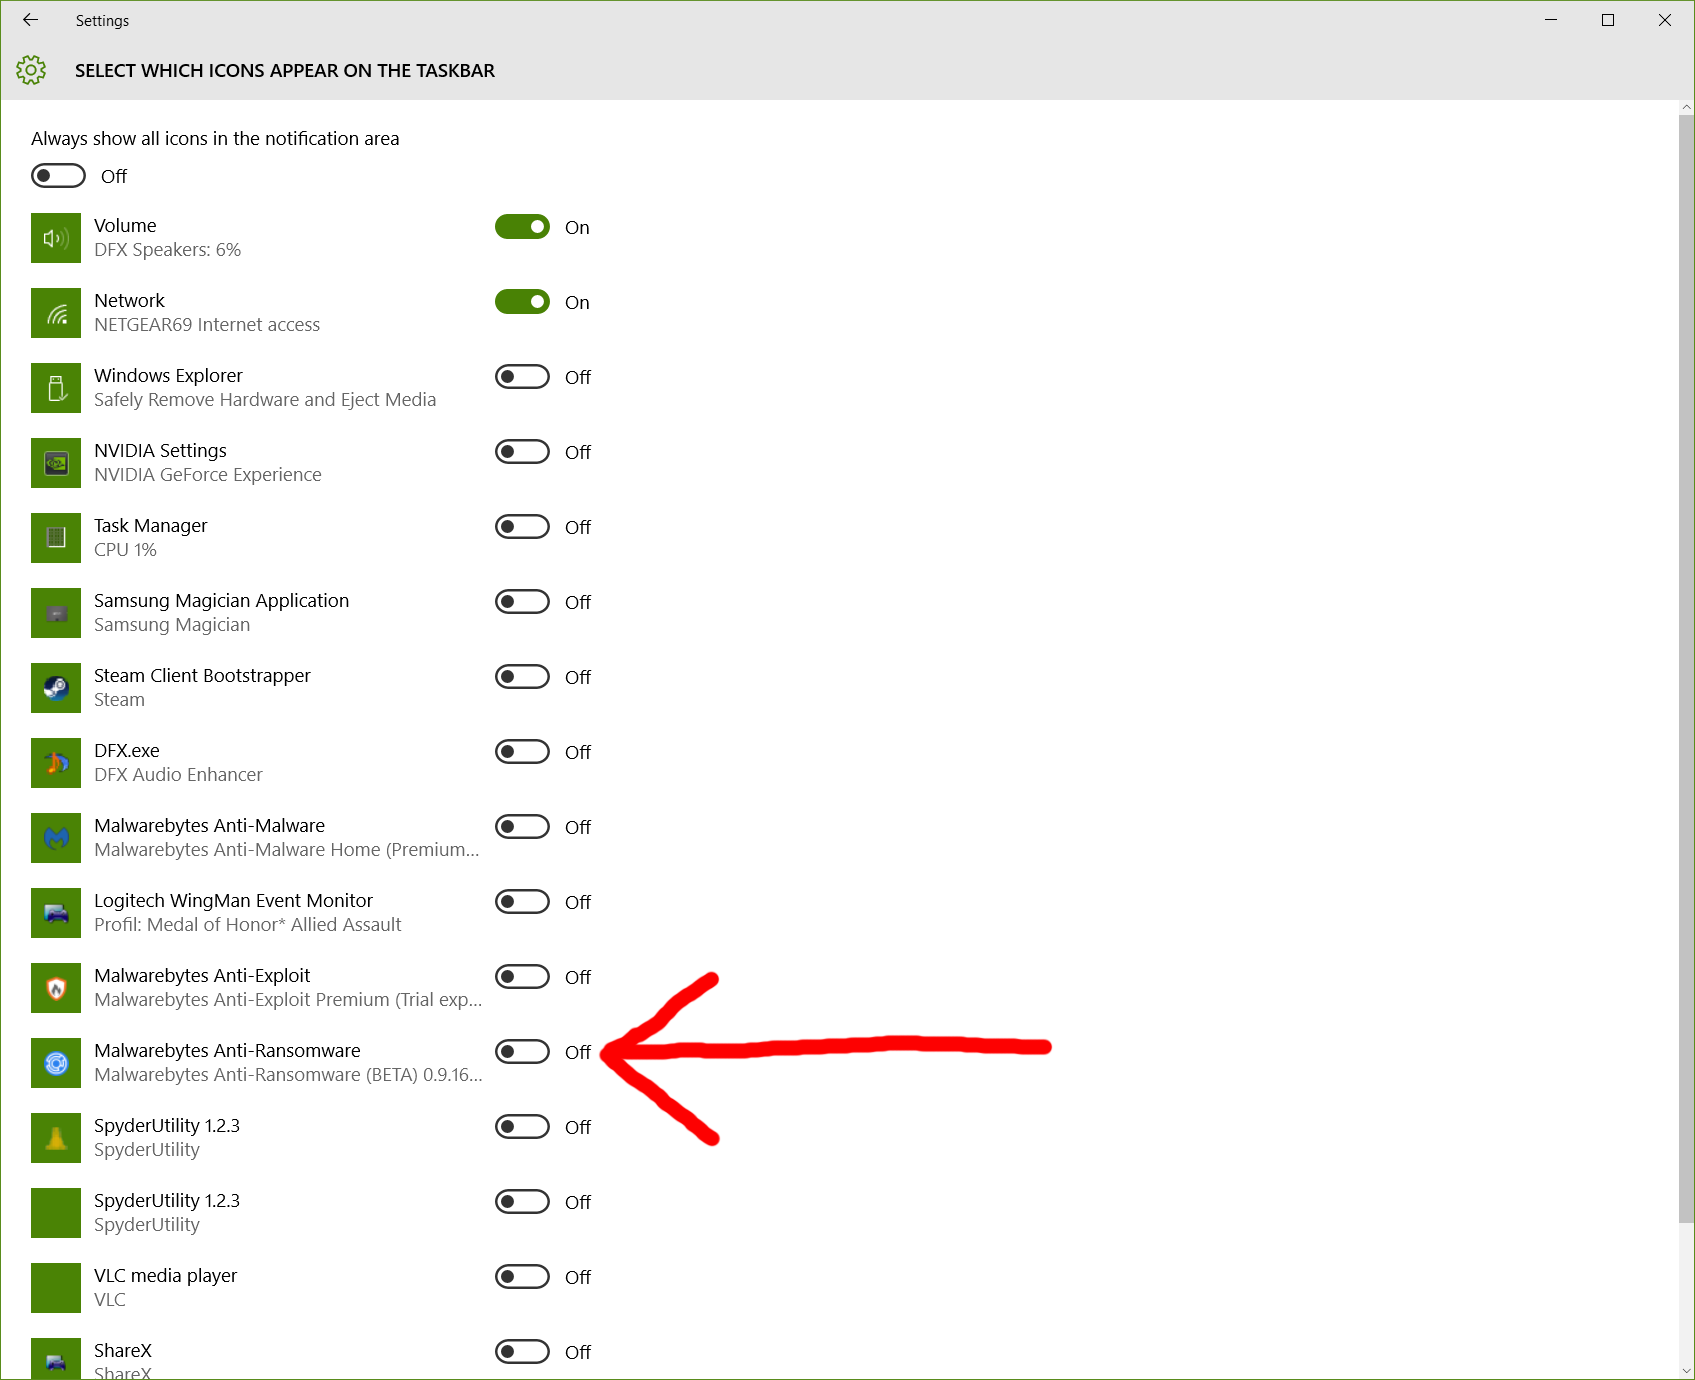Click the Malwarebytes Anti-Malware icon
The height and width of the screenshot is (1380, 1695).
click(56, 838)
